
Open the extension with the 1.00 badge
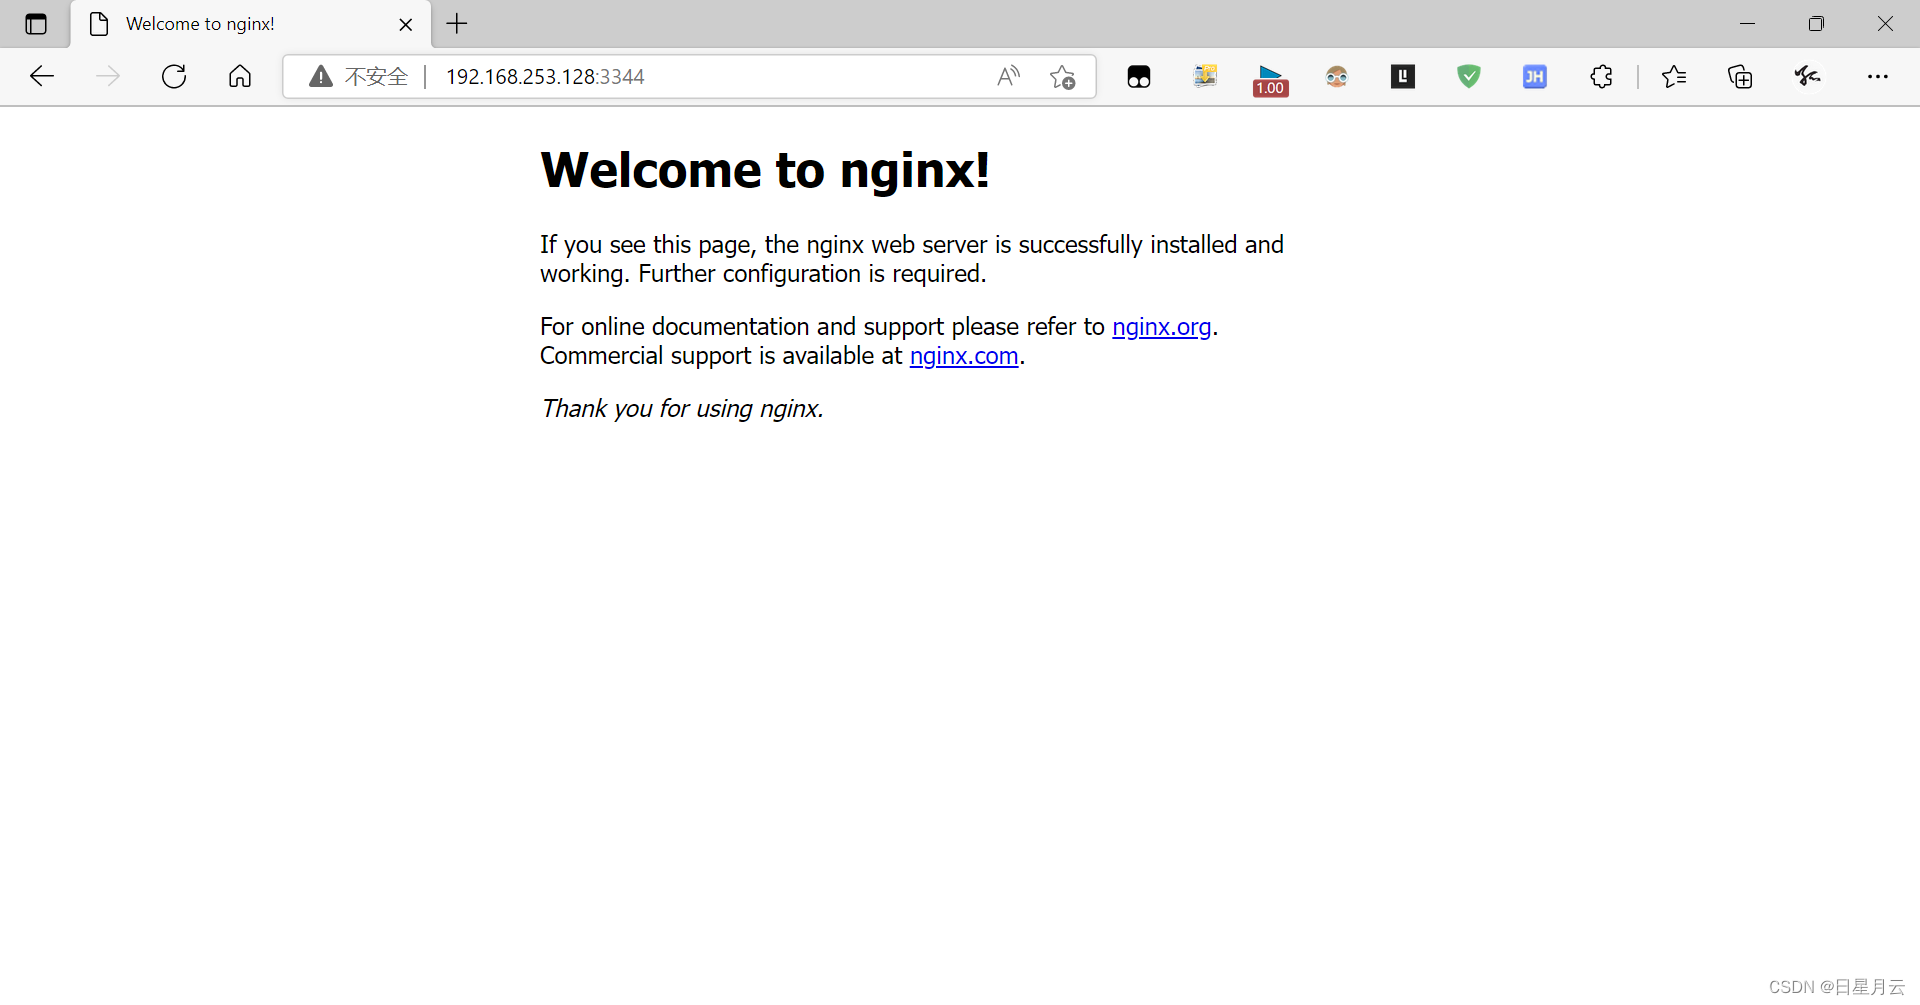[1269, 76]
